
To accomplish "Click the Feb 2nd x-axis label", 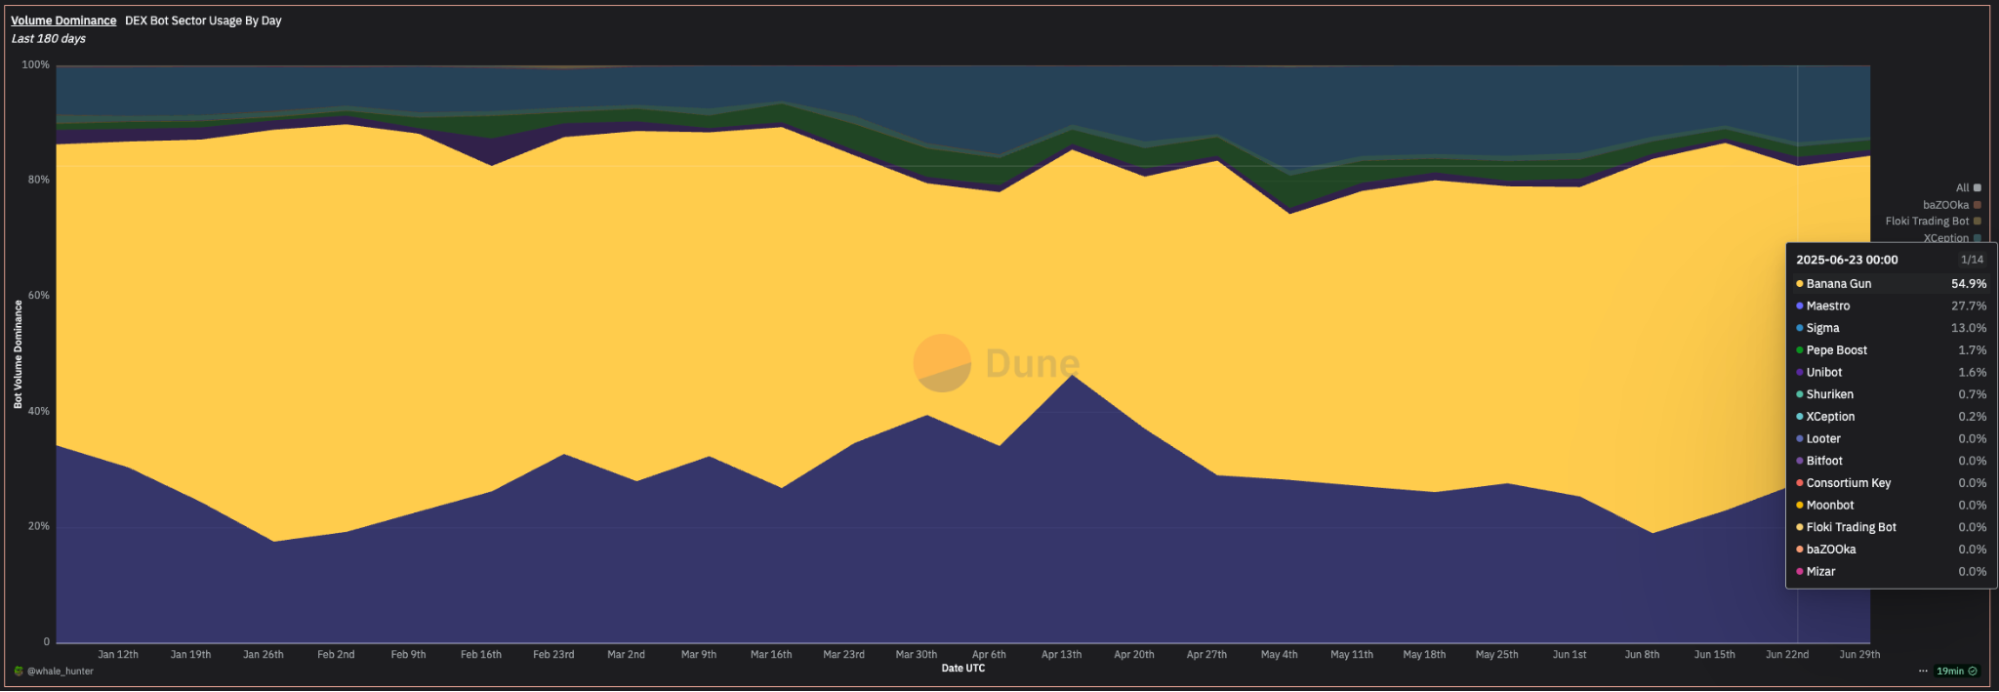I will [336, 654].
